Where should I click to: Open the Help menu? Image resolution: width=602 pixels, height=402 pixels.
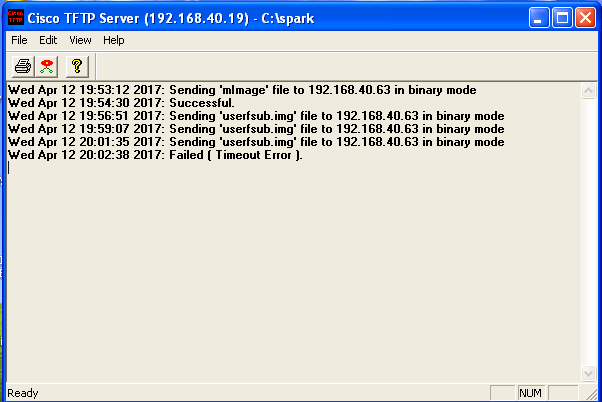tap(113, 40)
